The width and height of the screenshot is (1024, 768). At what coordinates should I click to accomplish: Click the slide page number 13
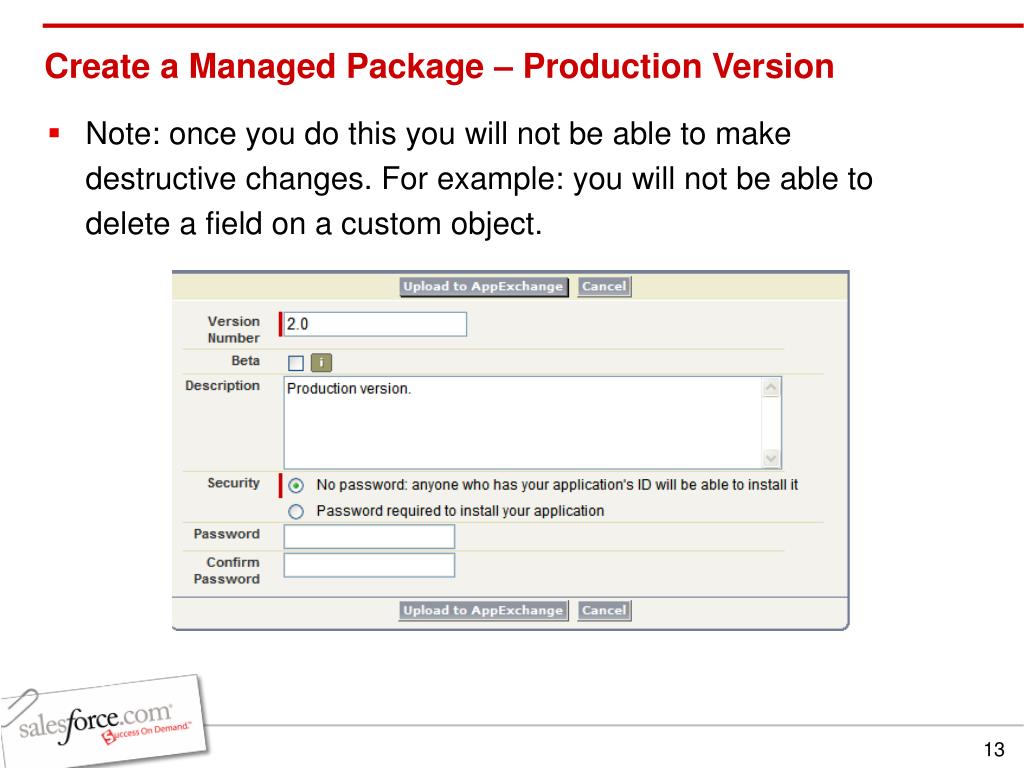(x=994, y=749)
